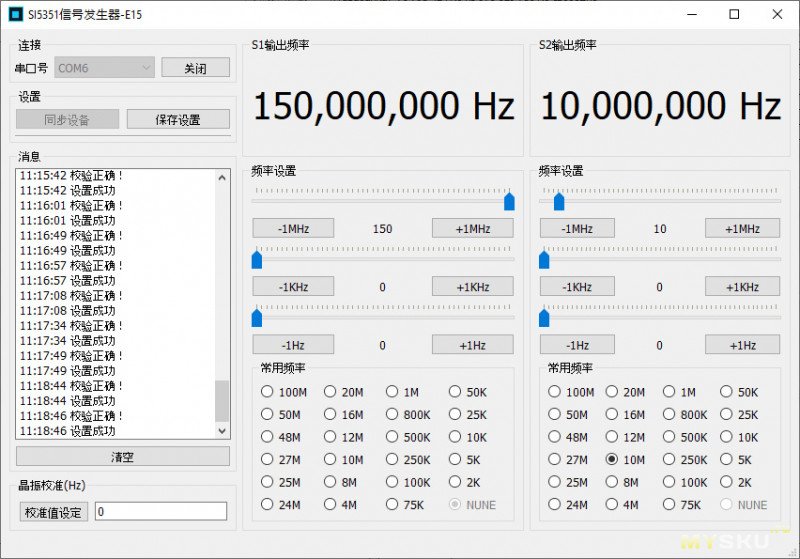Maximize the SI5351 application window
The height and width of the screenshot is (559, 800).
pyautogui.click(x=734, y=15)
